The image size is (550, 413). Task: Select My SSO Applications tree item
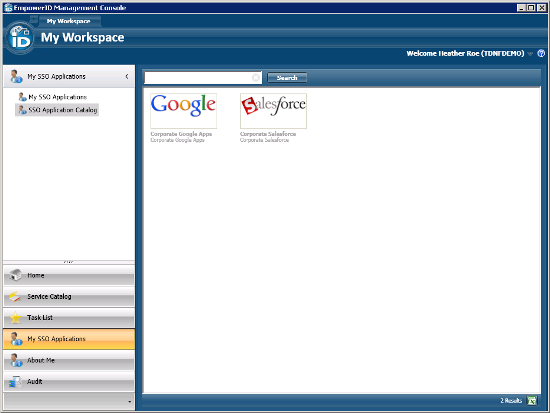click(x=53, y=97)
